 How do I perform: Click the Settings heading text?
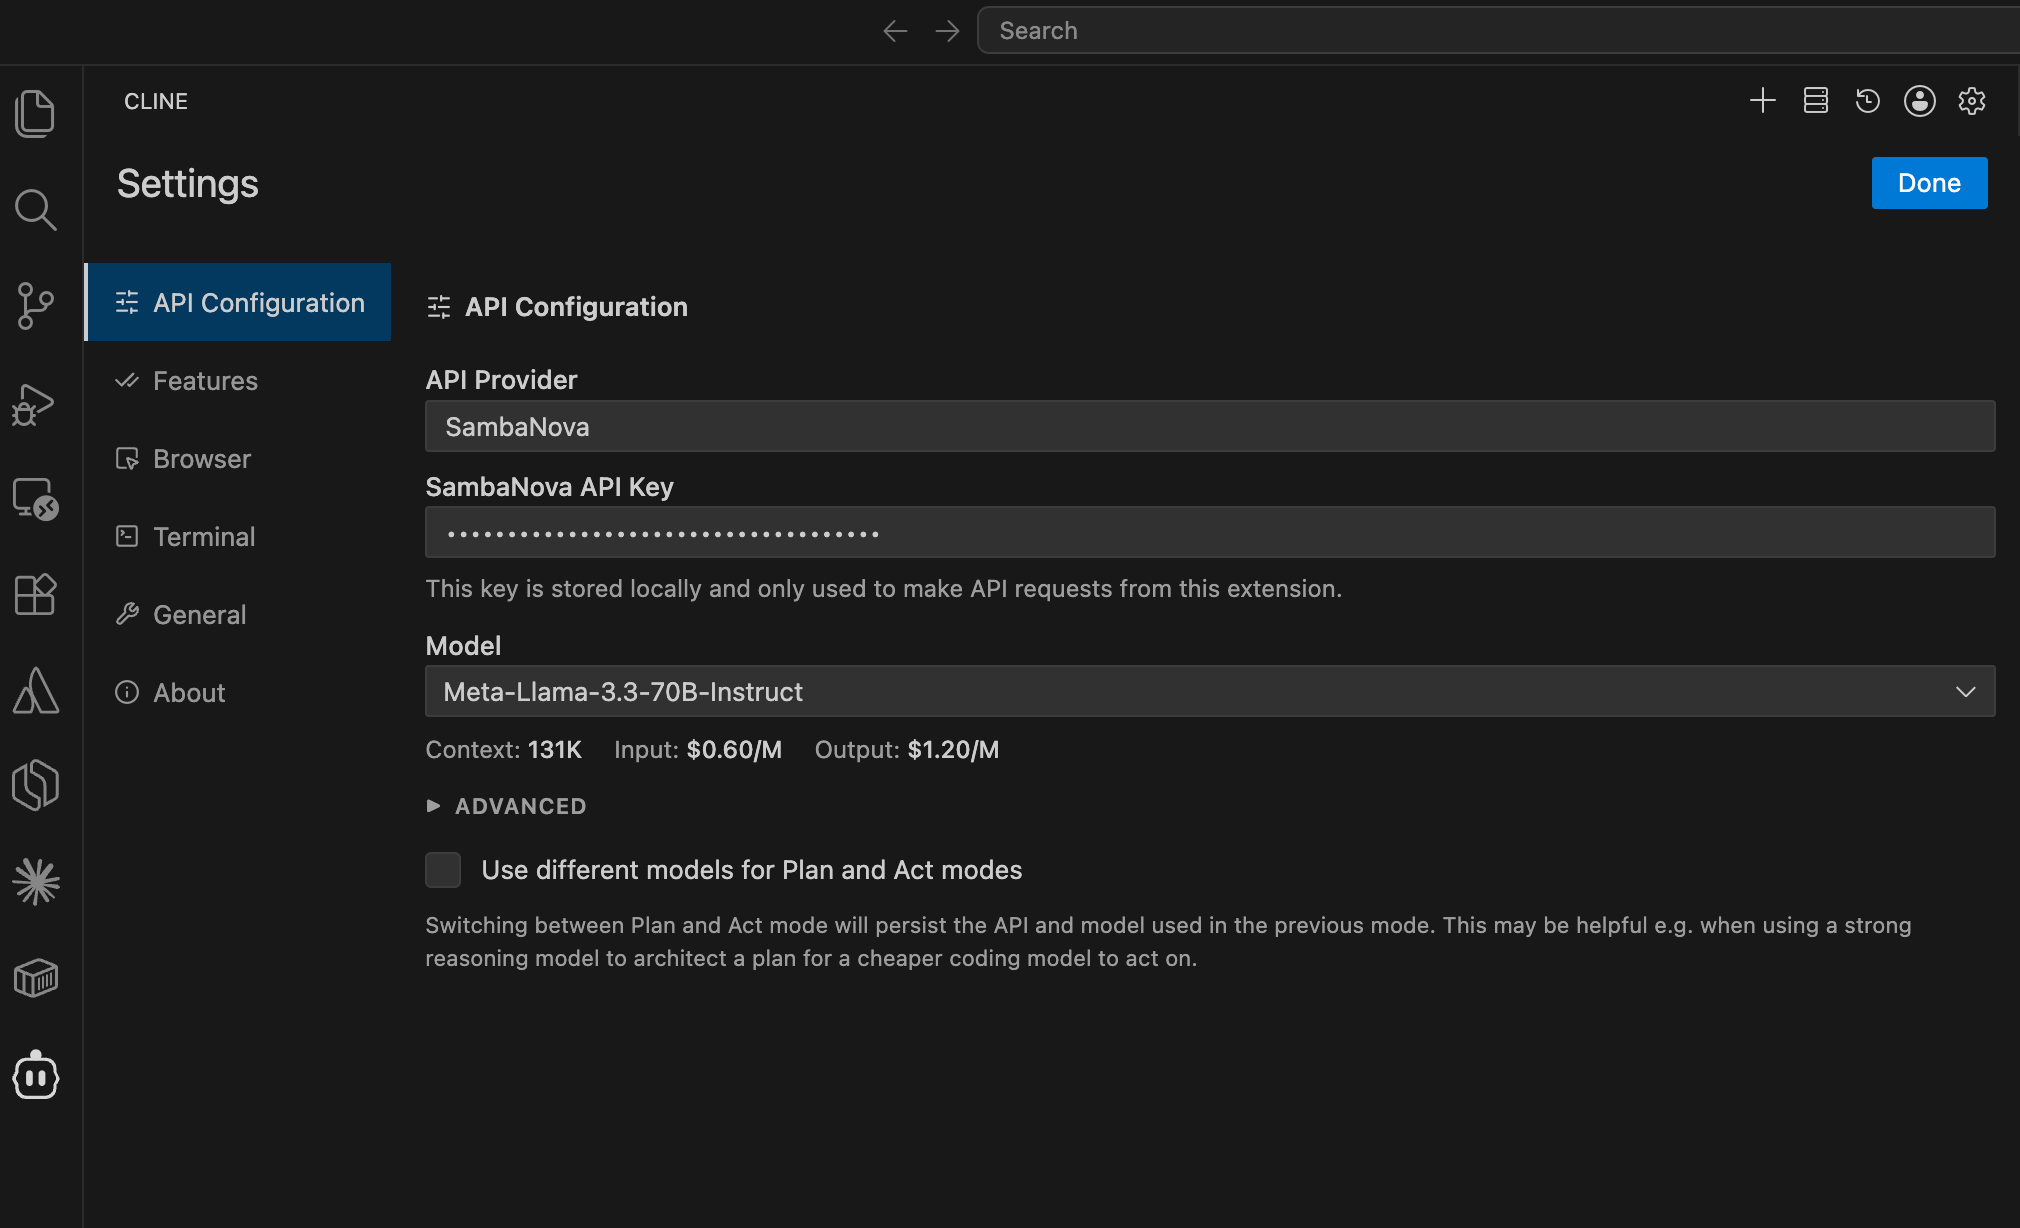(x=188, y=183)
